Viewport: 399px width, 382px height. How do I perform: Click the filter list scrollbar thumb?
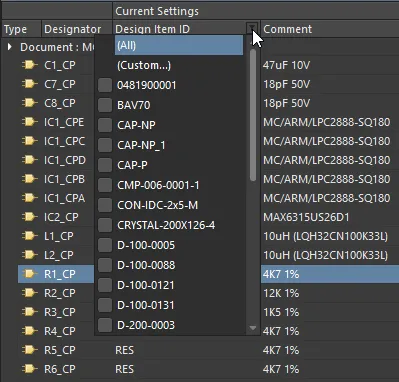(x=253, y=115)
